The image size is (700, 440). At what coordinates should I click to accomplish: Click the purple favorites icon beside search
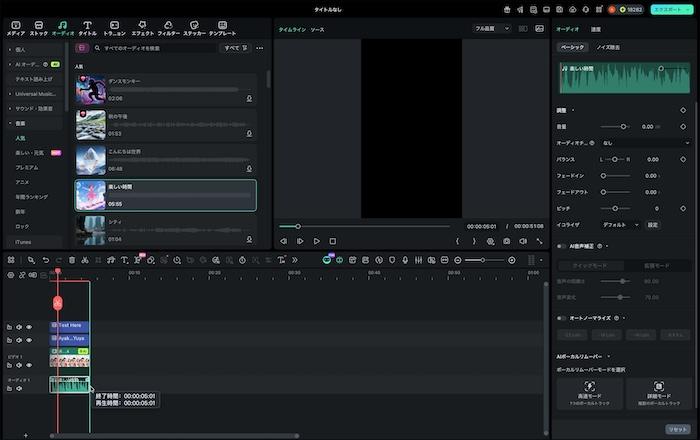point(82,48)
